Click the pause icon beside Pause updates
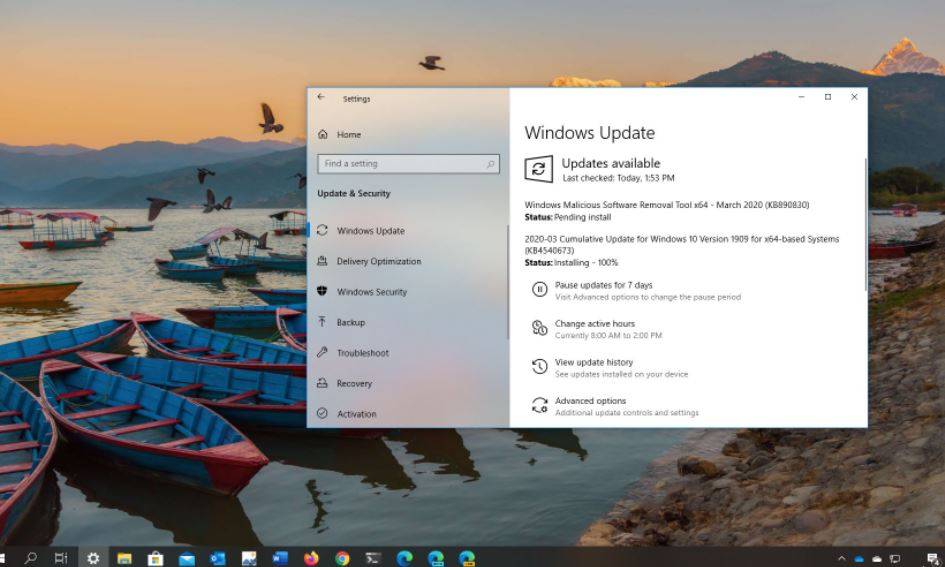 pos(539,290)
